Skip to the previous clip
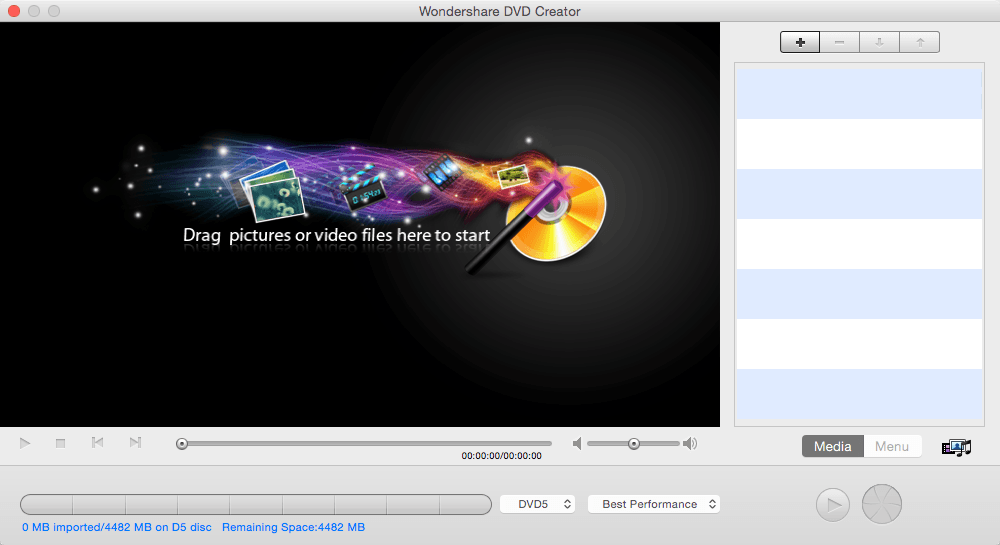1000x545 pixels. [x=97, y=442]
